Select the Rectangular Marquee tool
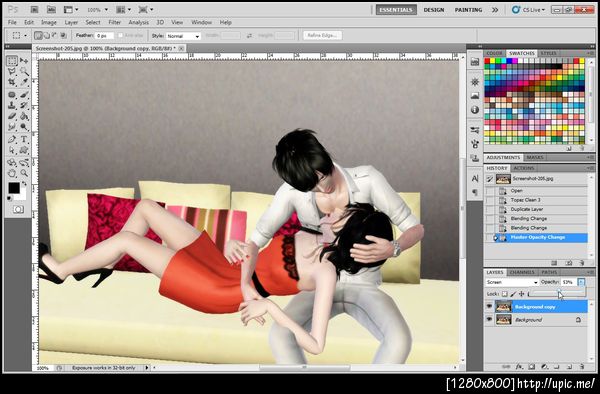 pyautogui.click(x=12, y=61)
